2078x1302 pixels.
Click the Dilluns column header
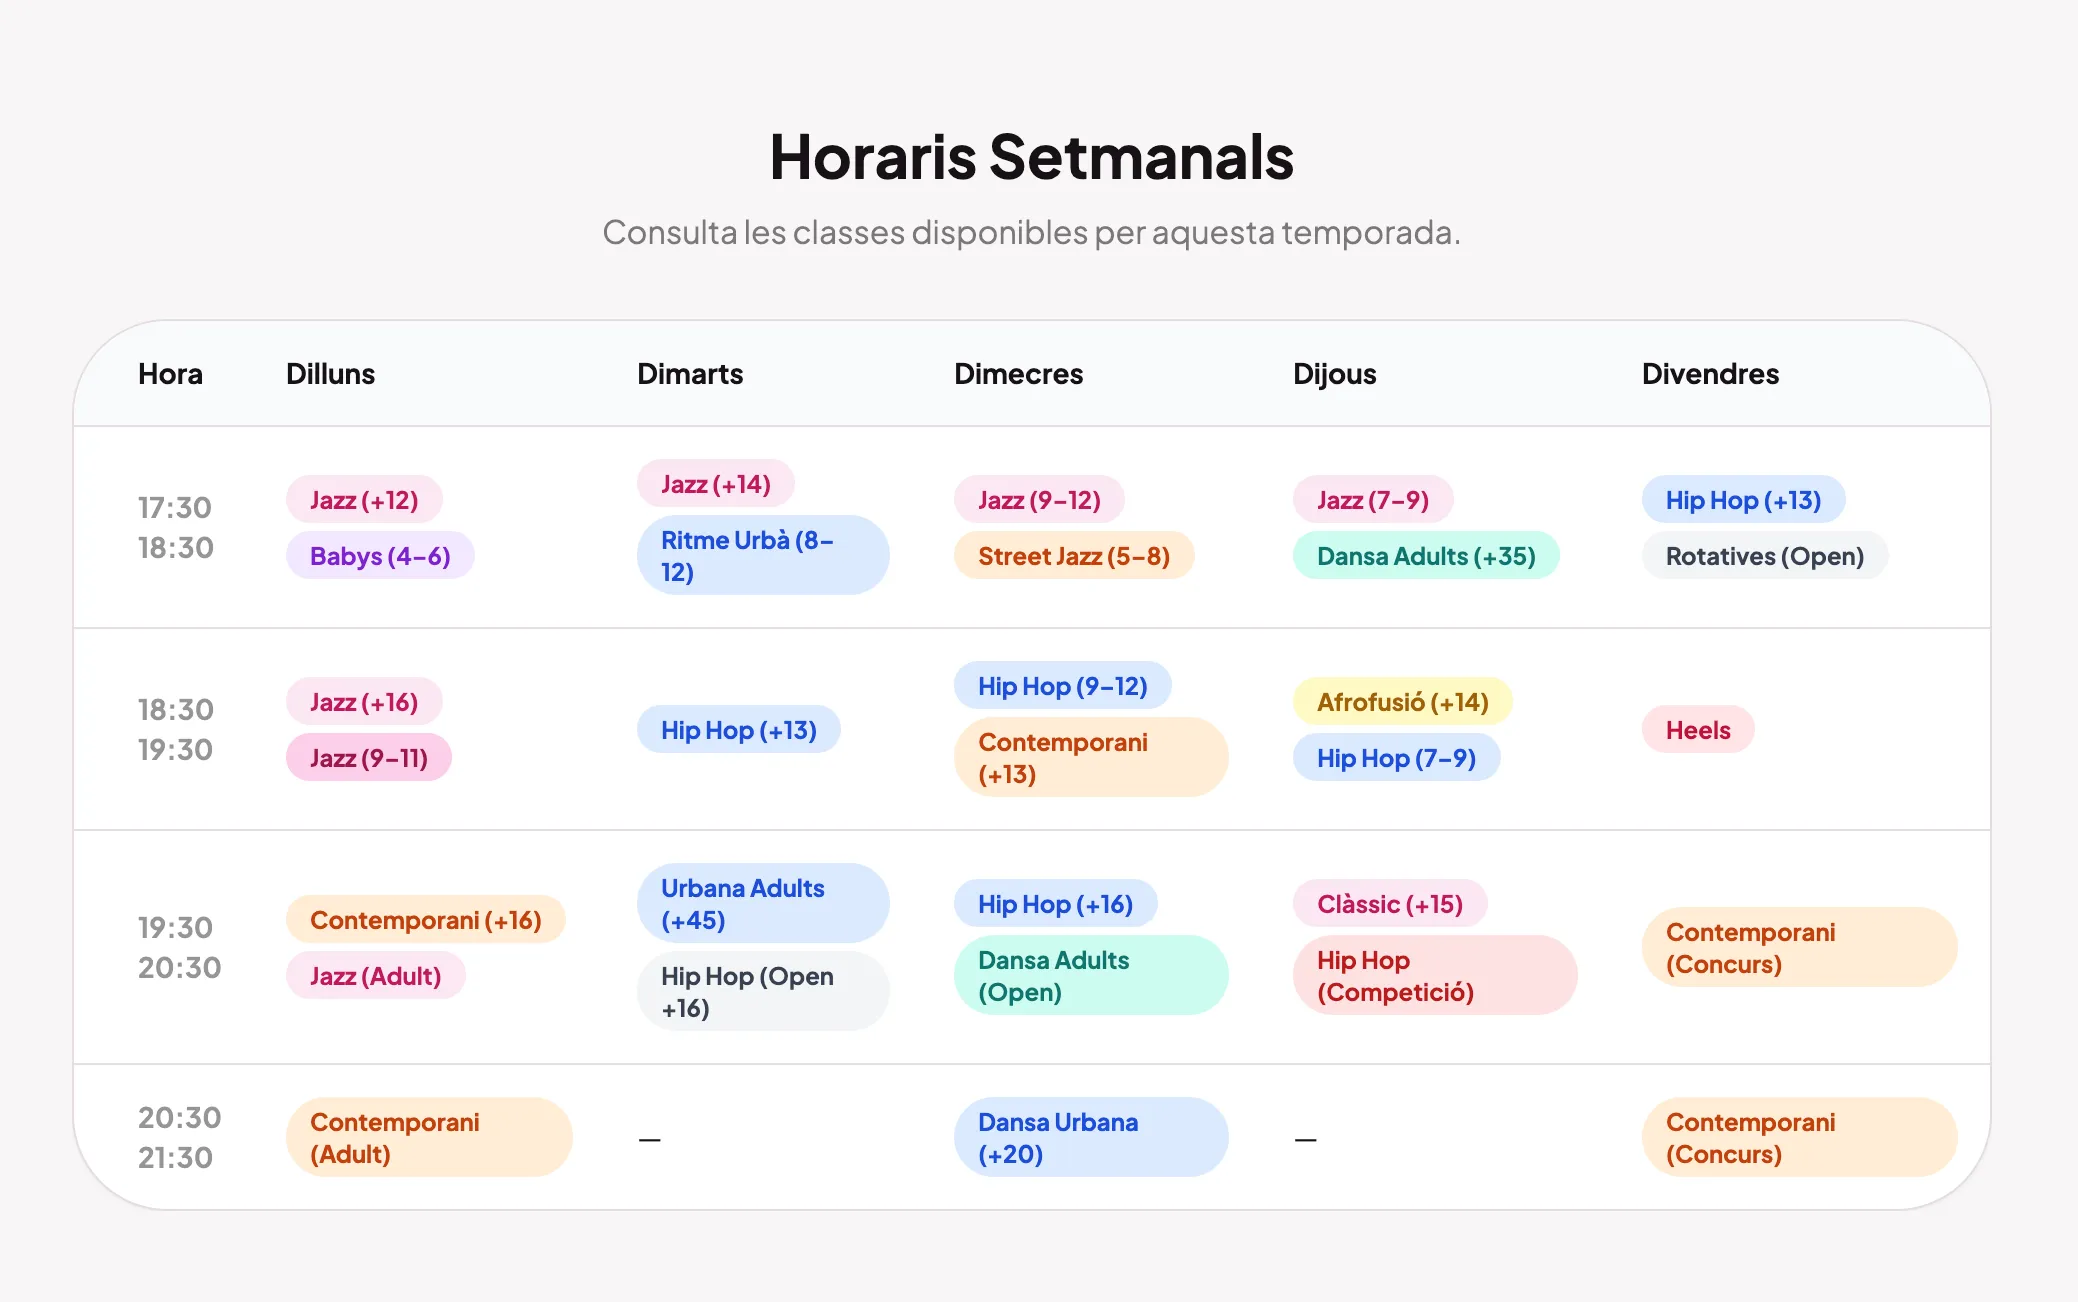(330, 374)
